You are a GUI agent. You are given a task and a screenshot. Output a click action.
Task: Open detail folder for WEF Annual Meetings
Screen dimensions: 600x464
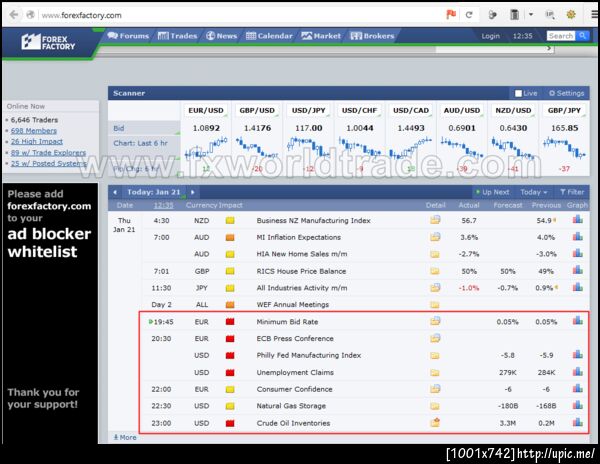435,304
